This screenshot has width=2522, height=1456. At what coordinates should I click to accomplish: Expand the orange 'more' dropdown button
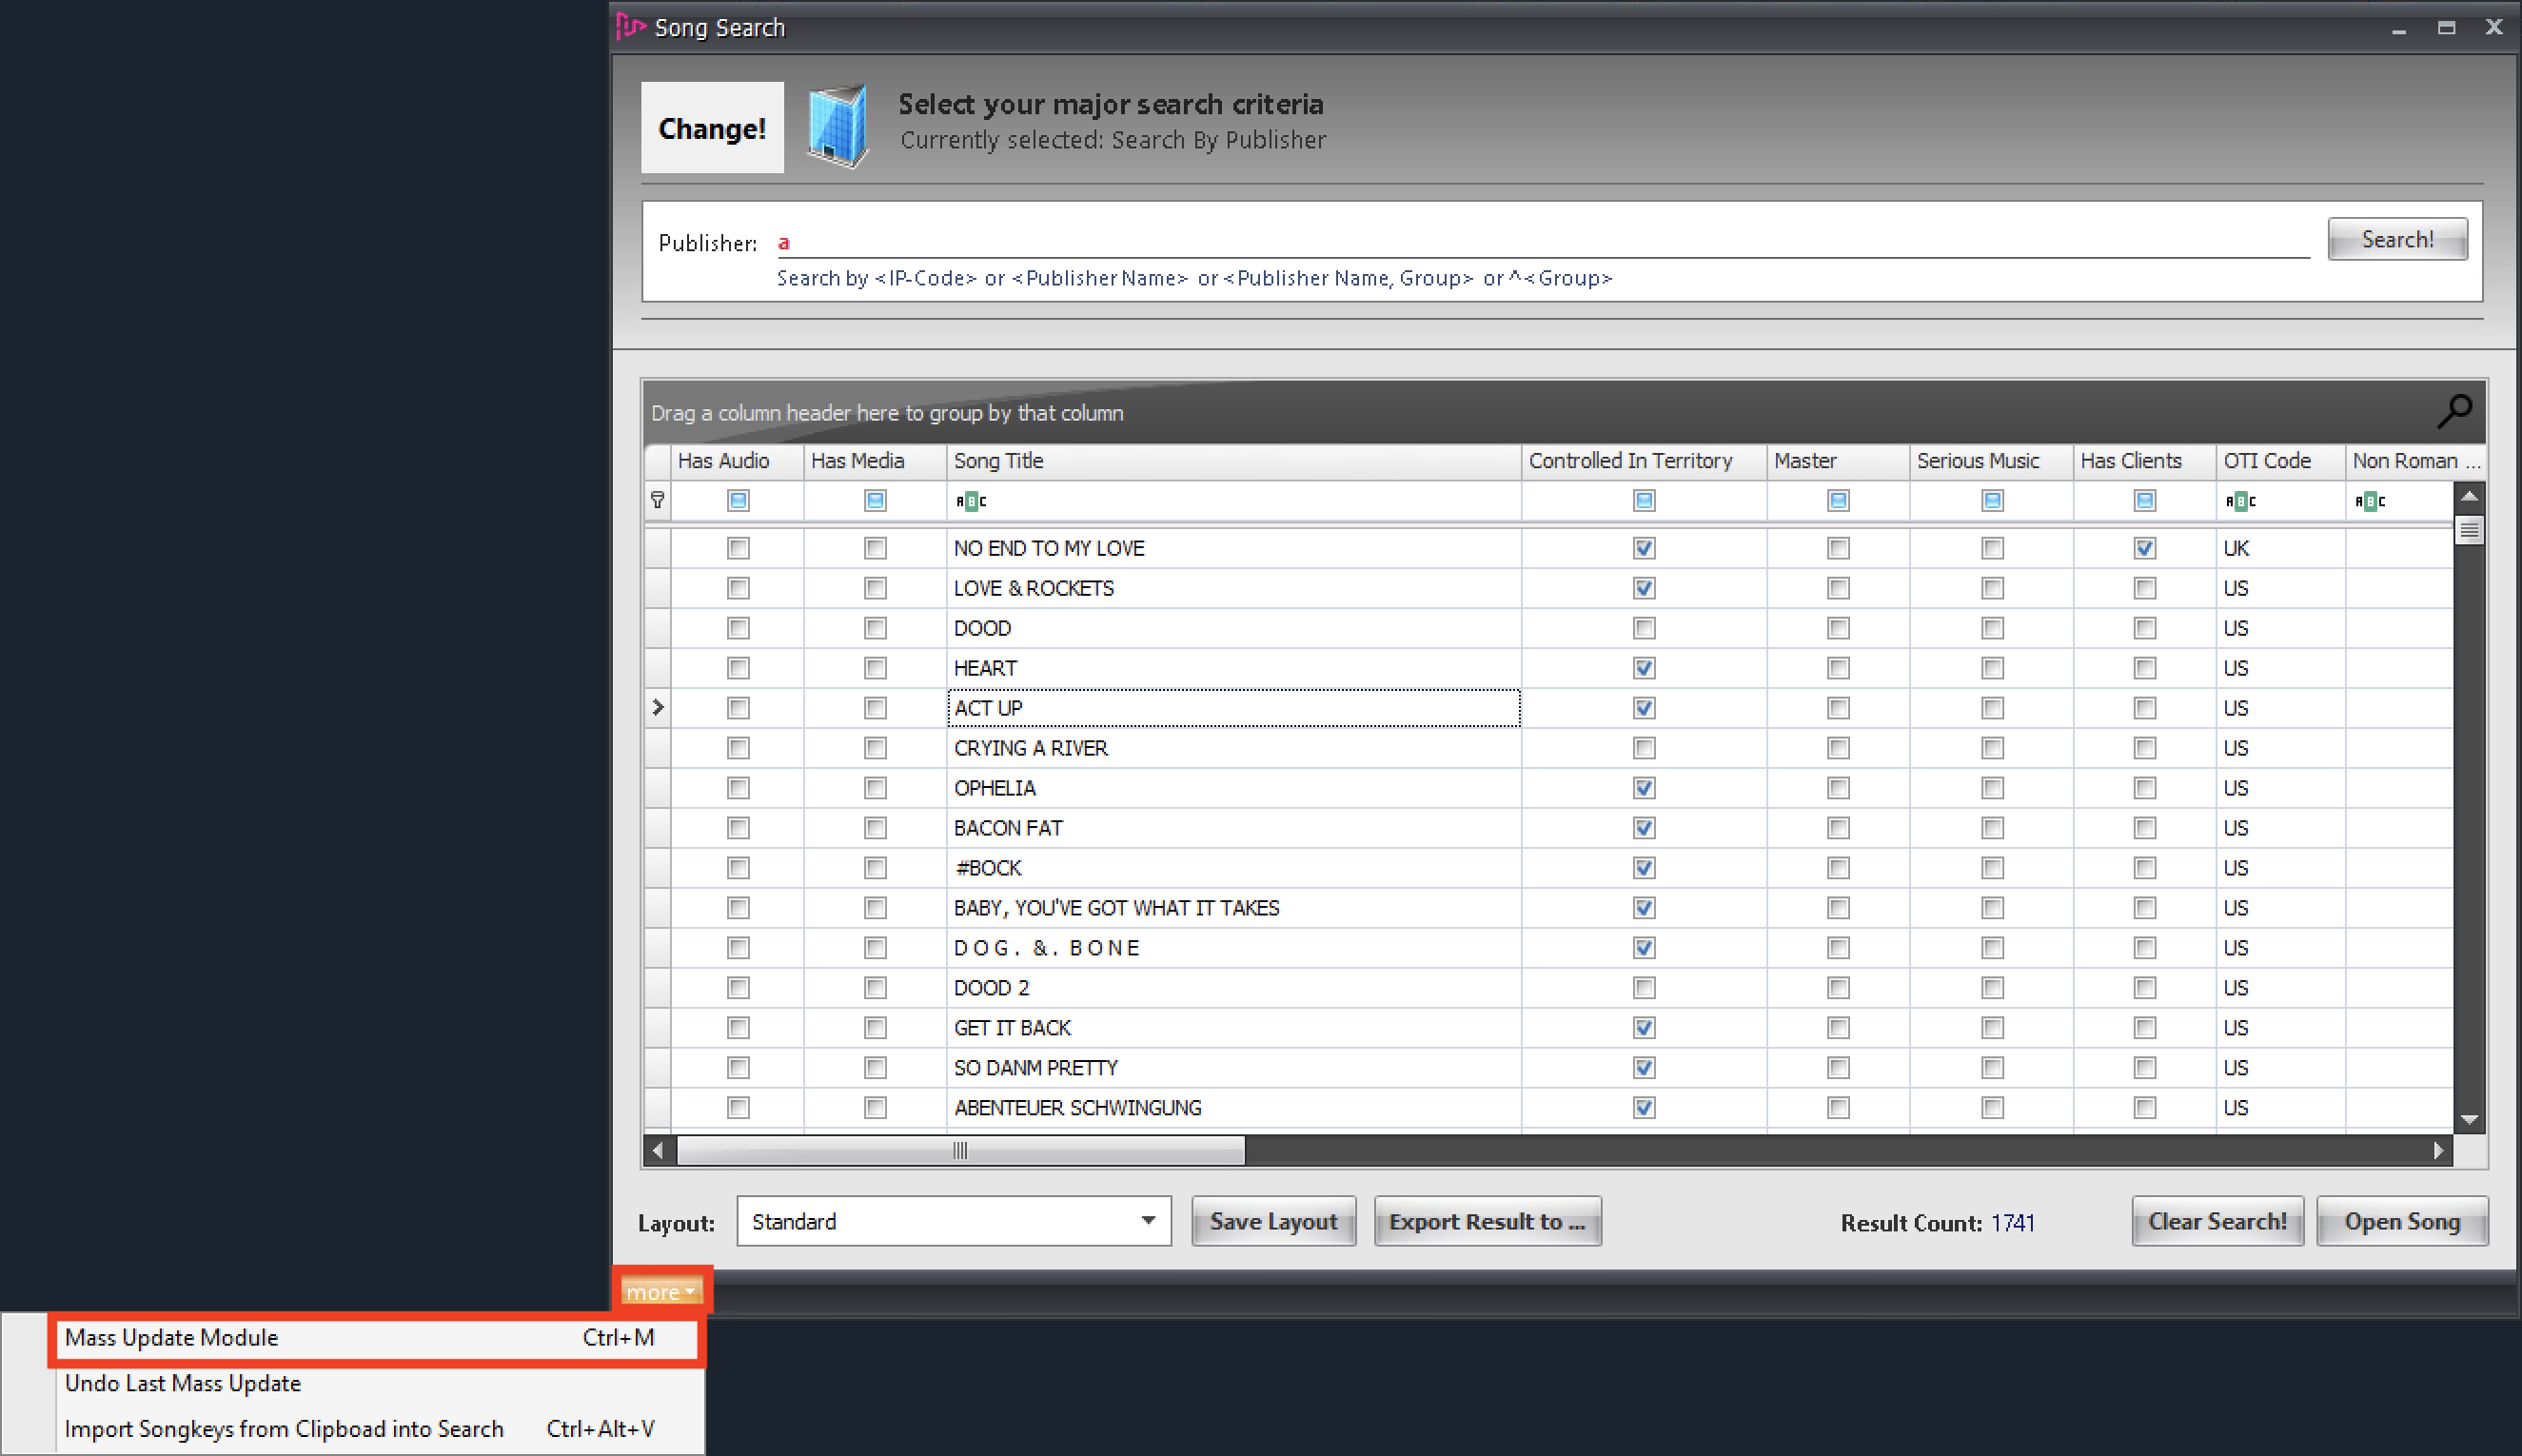tap(661, 1291)
